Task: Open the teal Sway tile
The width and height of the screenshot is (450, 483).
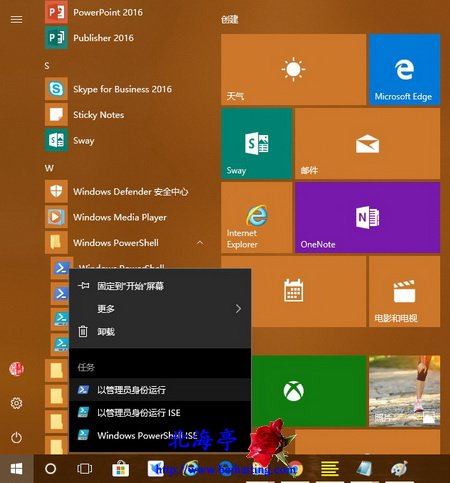Action: pyautogui.click(x=257, y=143)
